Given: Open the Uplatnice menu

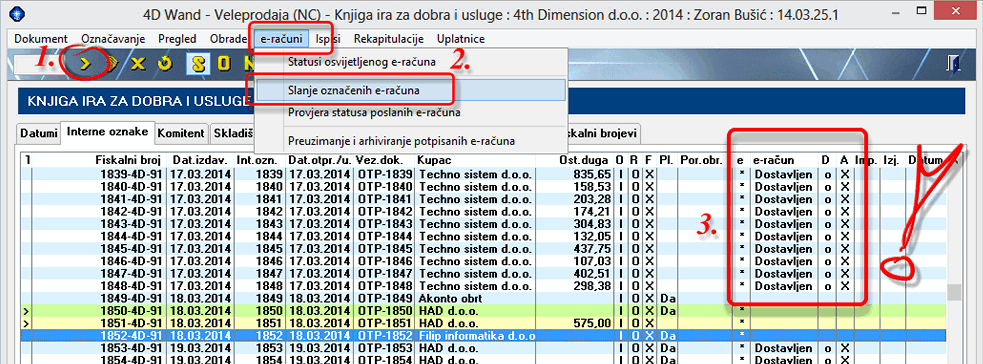Looking at the screenshot, I should [461, 39].
